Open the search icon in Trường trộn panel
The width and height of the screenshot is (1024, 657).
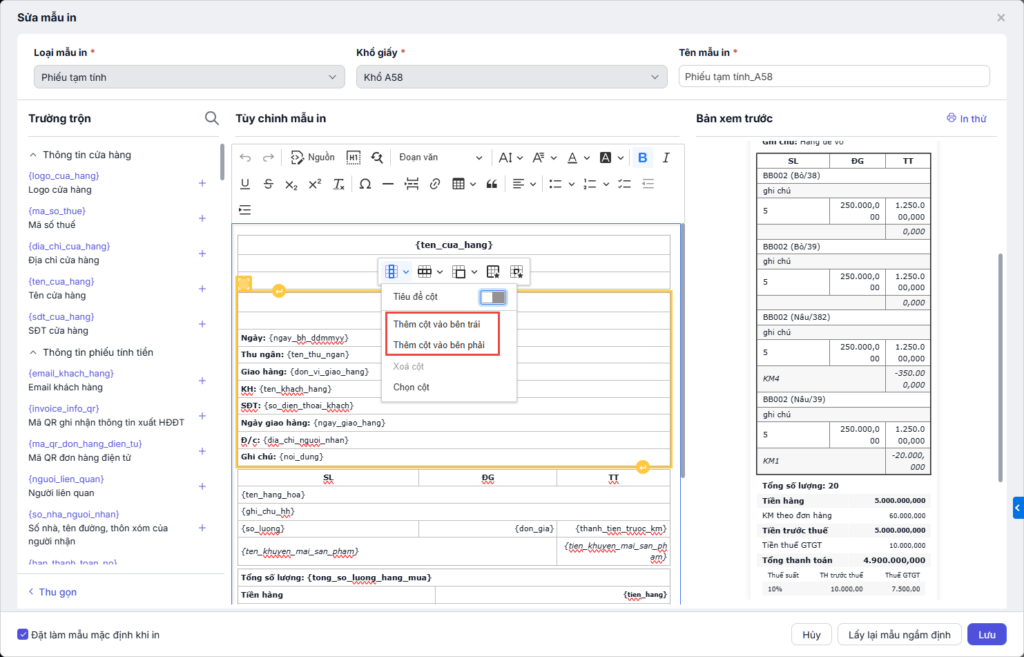coord(211,118)
